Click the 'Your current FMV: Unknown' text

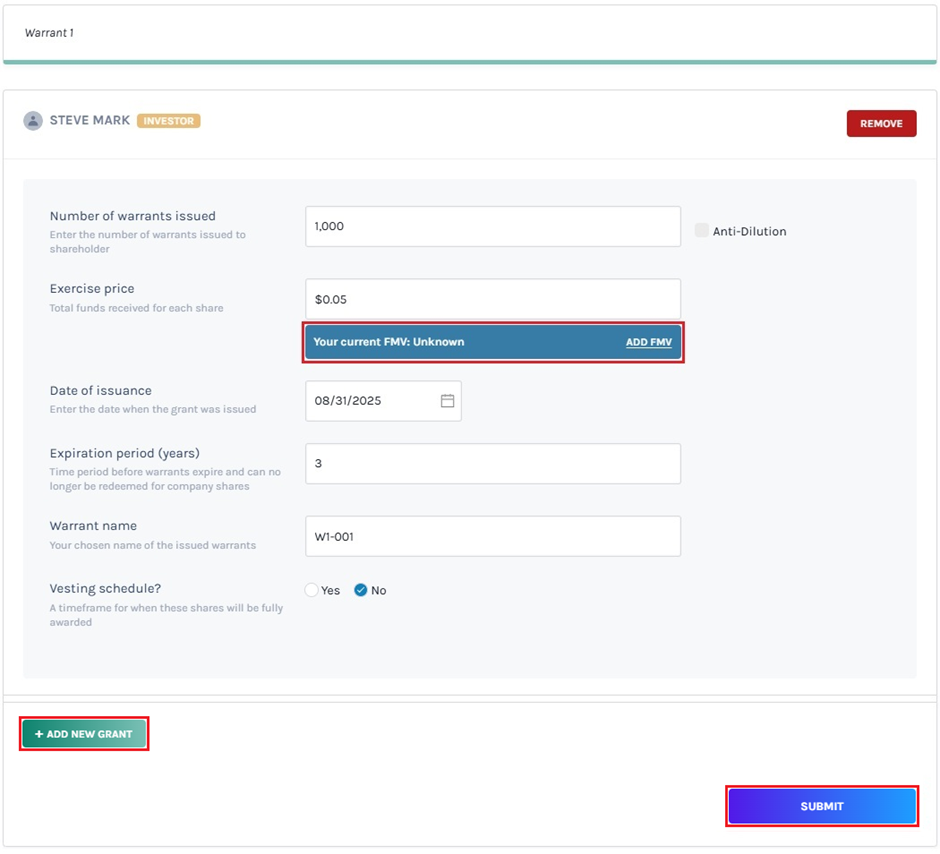389,342
